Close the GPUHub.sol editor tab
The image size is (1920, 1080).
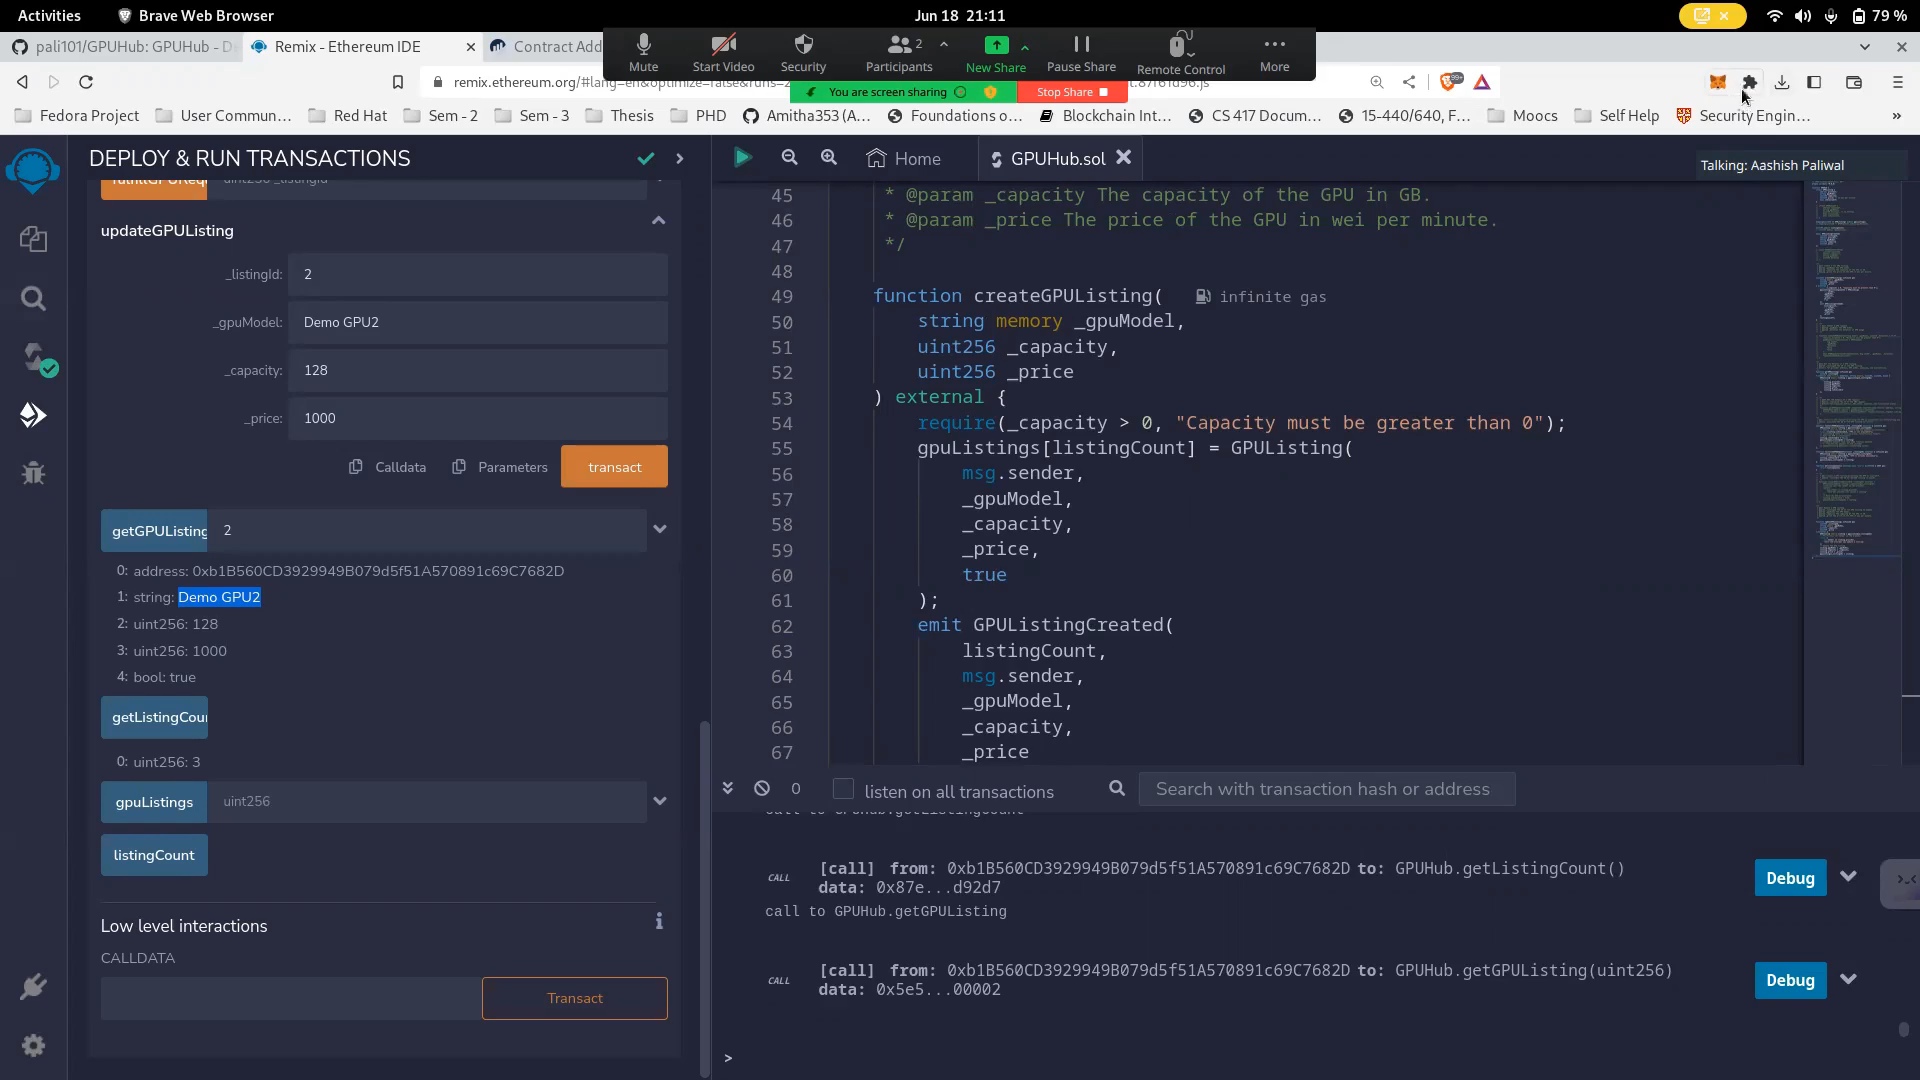pos(1124,157)
